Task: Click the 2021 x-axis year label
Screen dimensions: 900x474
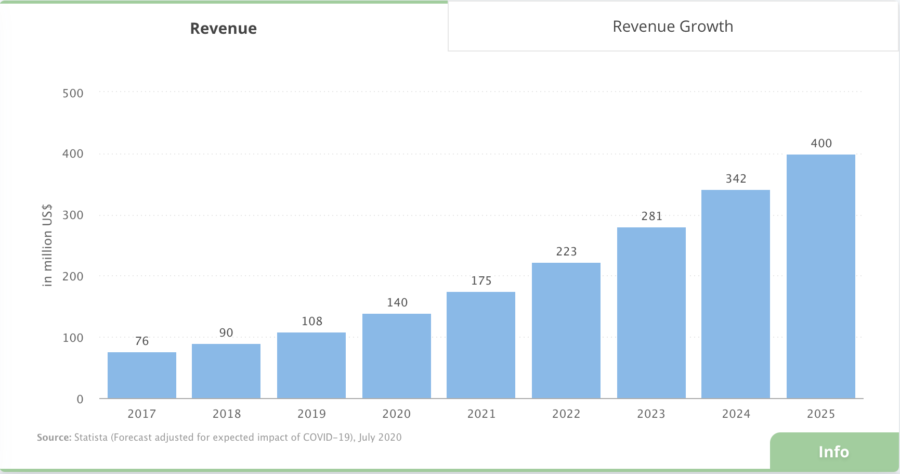Action: pos(481,414)
